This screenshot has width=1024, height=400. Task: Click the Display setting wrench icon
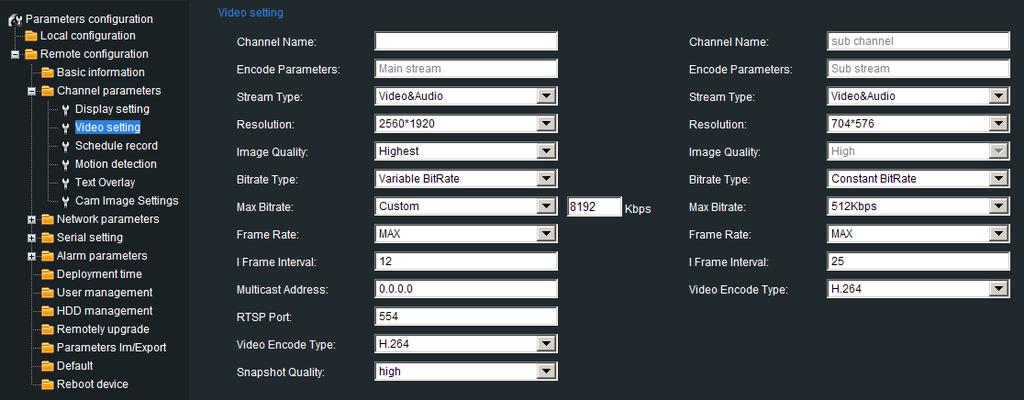coord(65,109)
